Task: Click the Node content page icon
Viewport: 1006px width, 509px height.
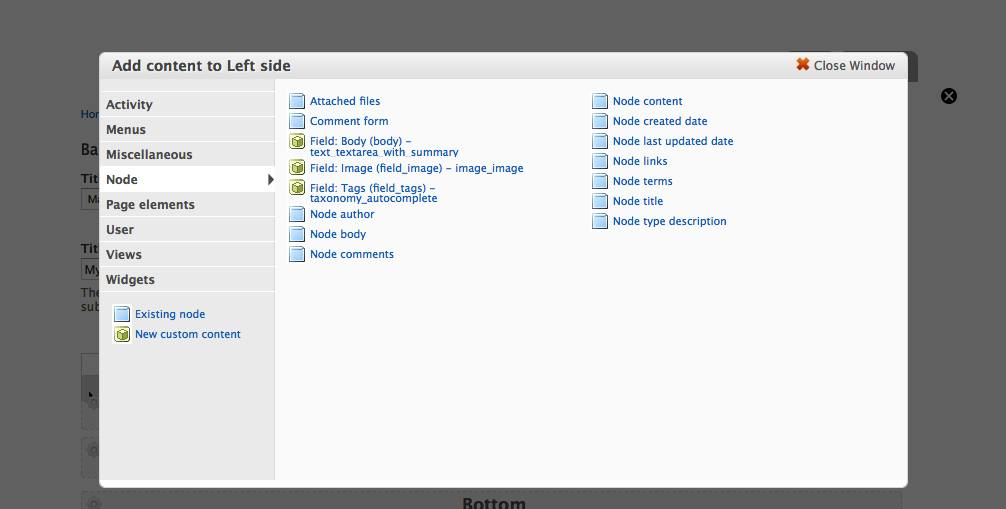Action: click(x=600, y=101)
